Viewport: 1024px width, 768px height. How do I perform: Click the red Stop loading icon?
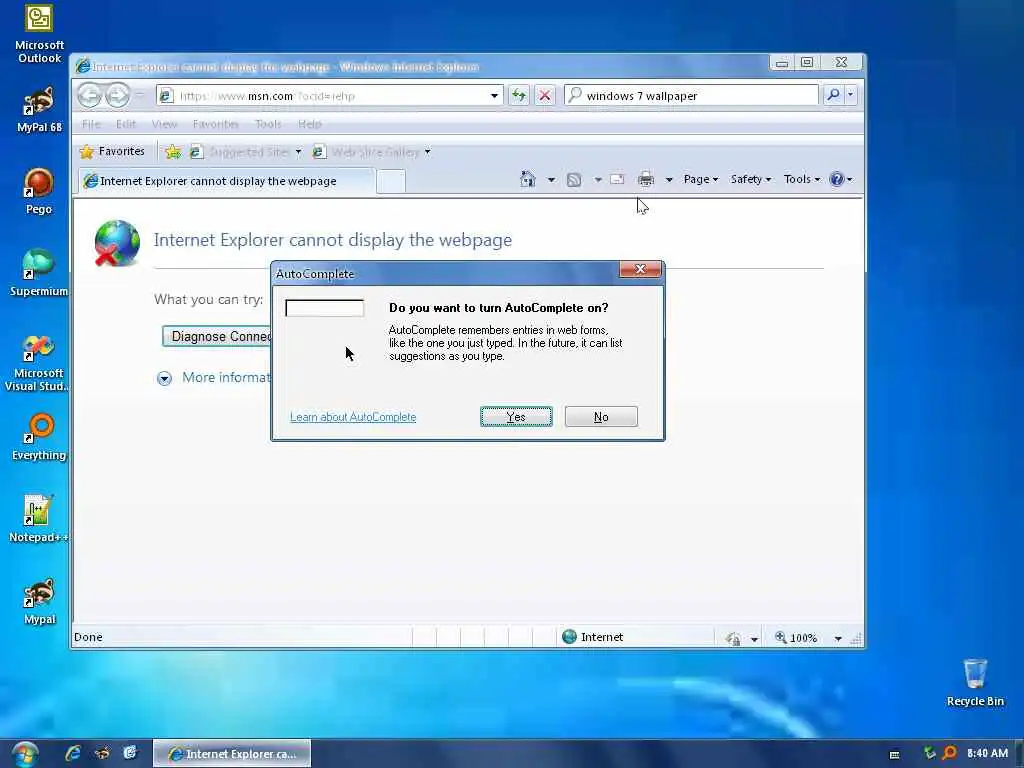544,95
